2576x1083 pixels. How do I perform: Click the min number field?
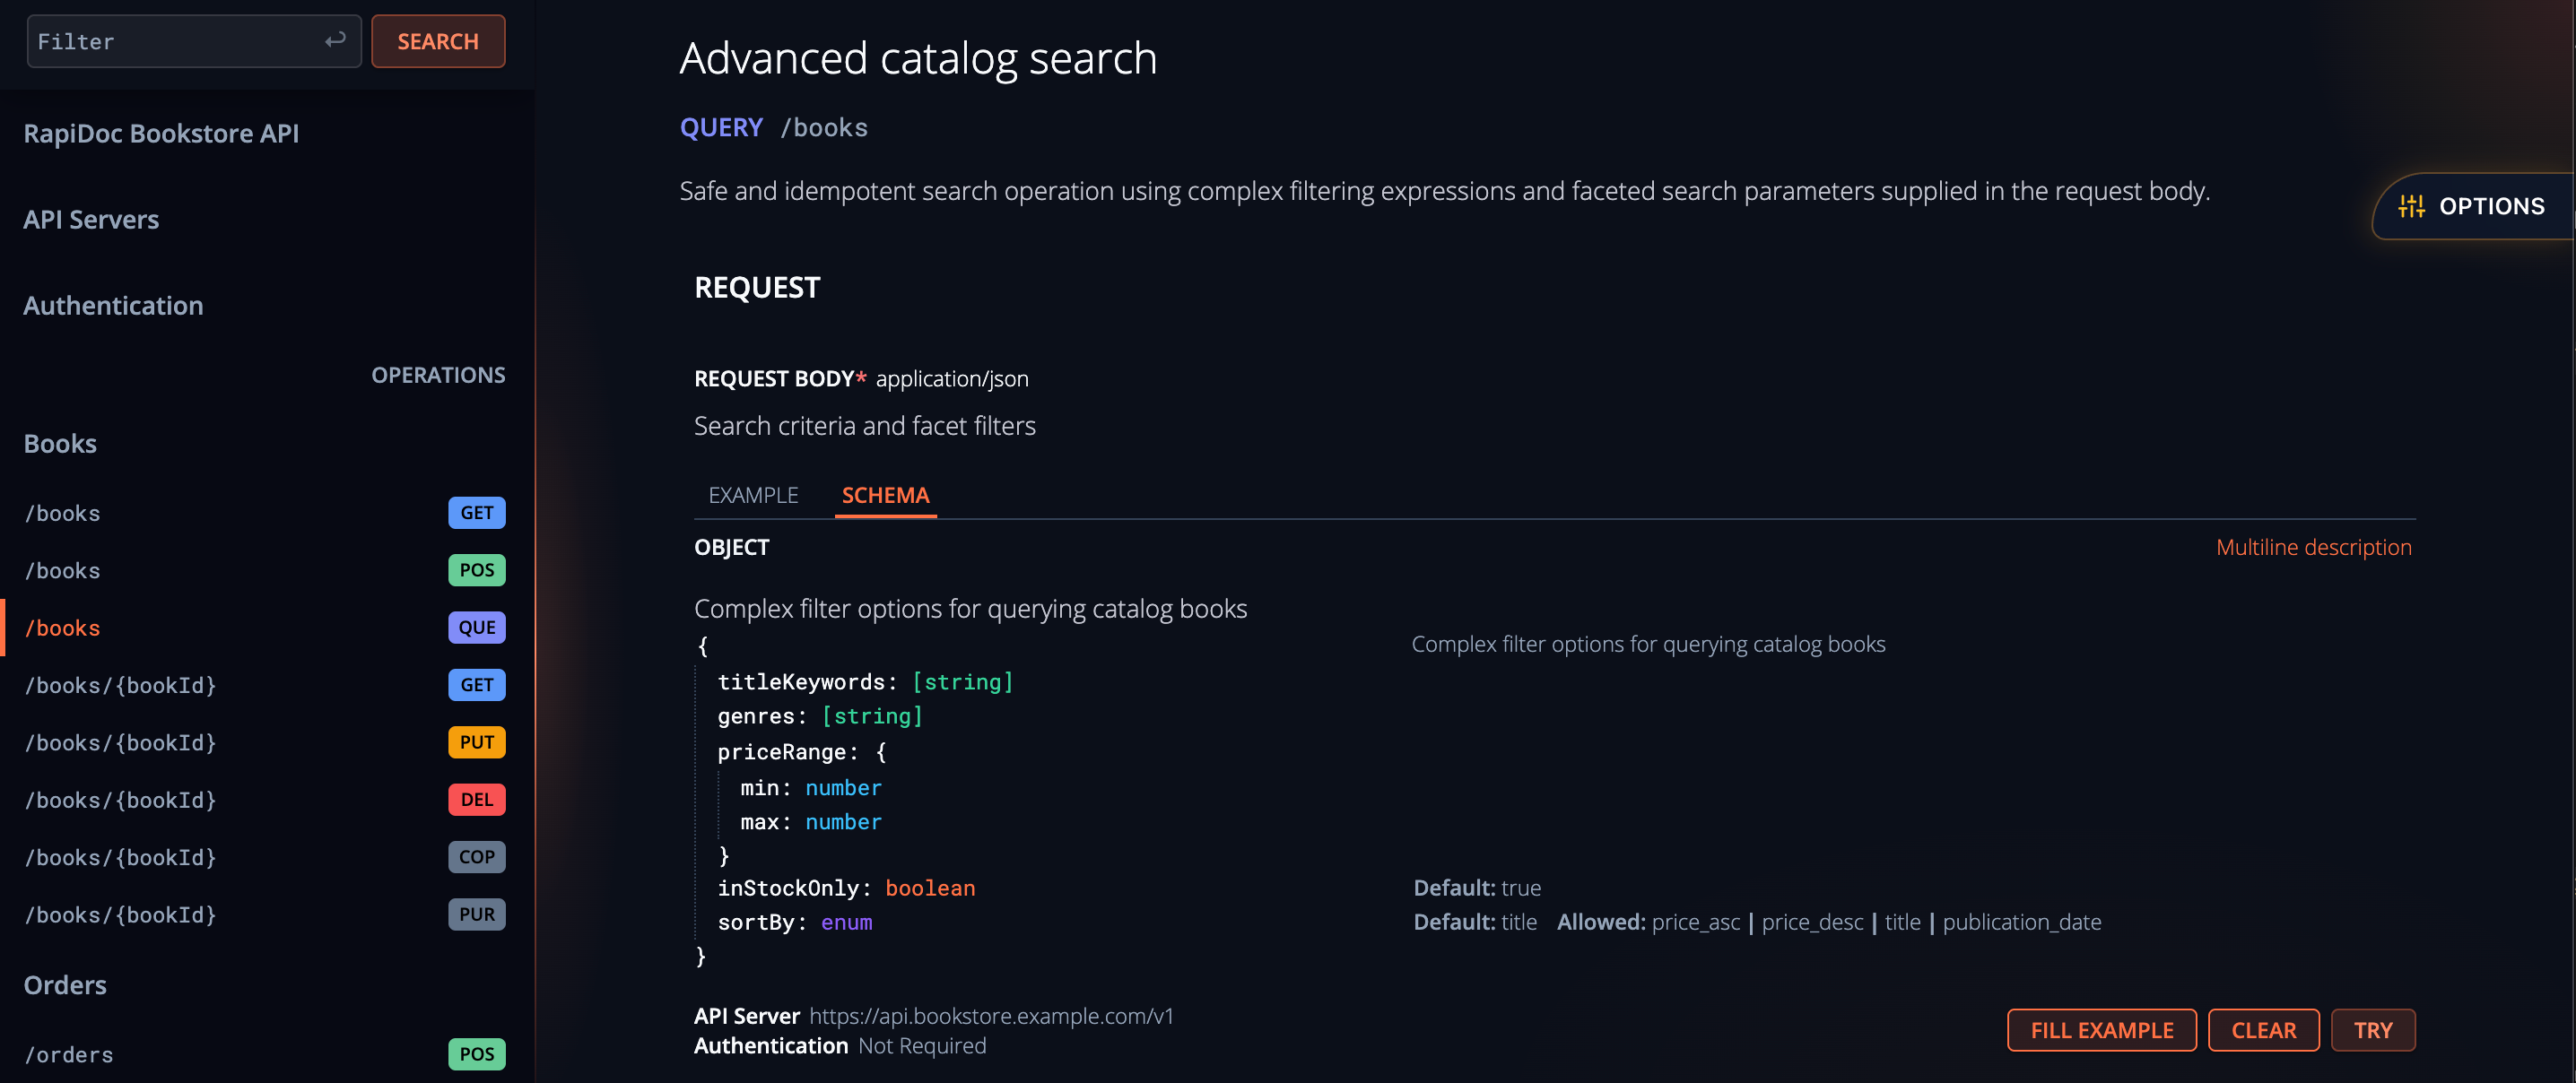[811, 788]
